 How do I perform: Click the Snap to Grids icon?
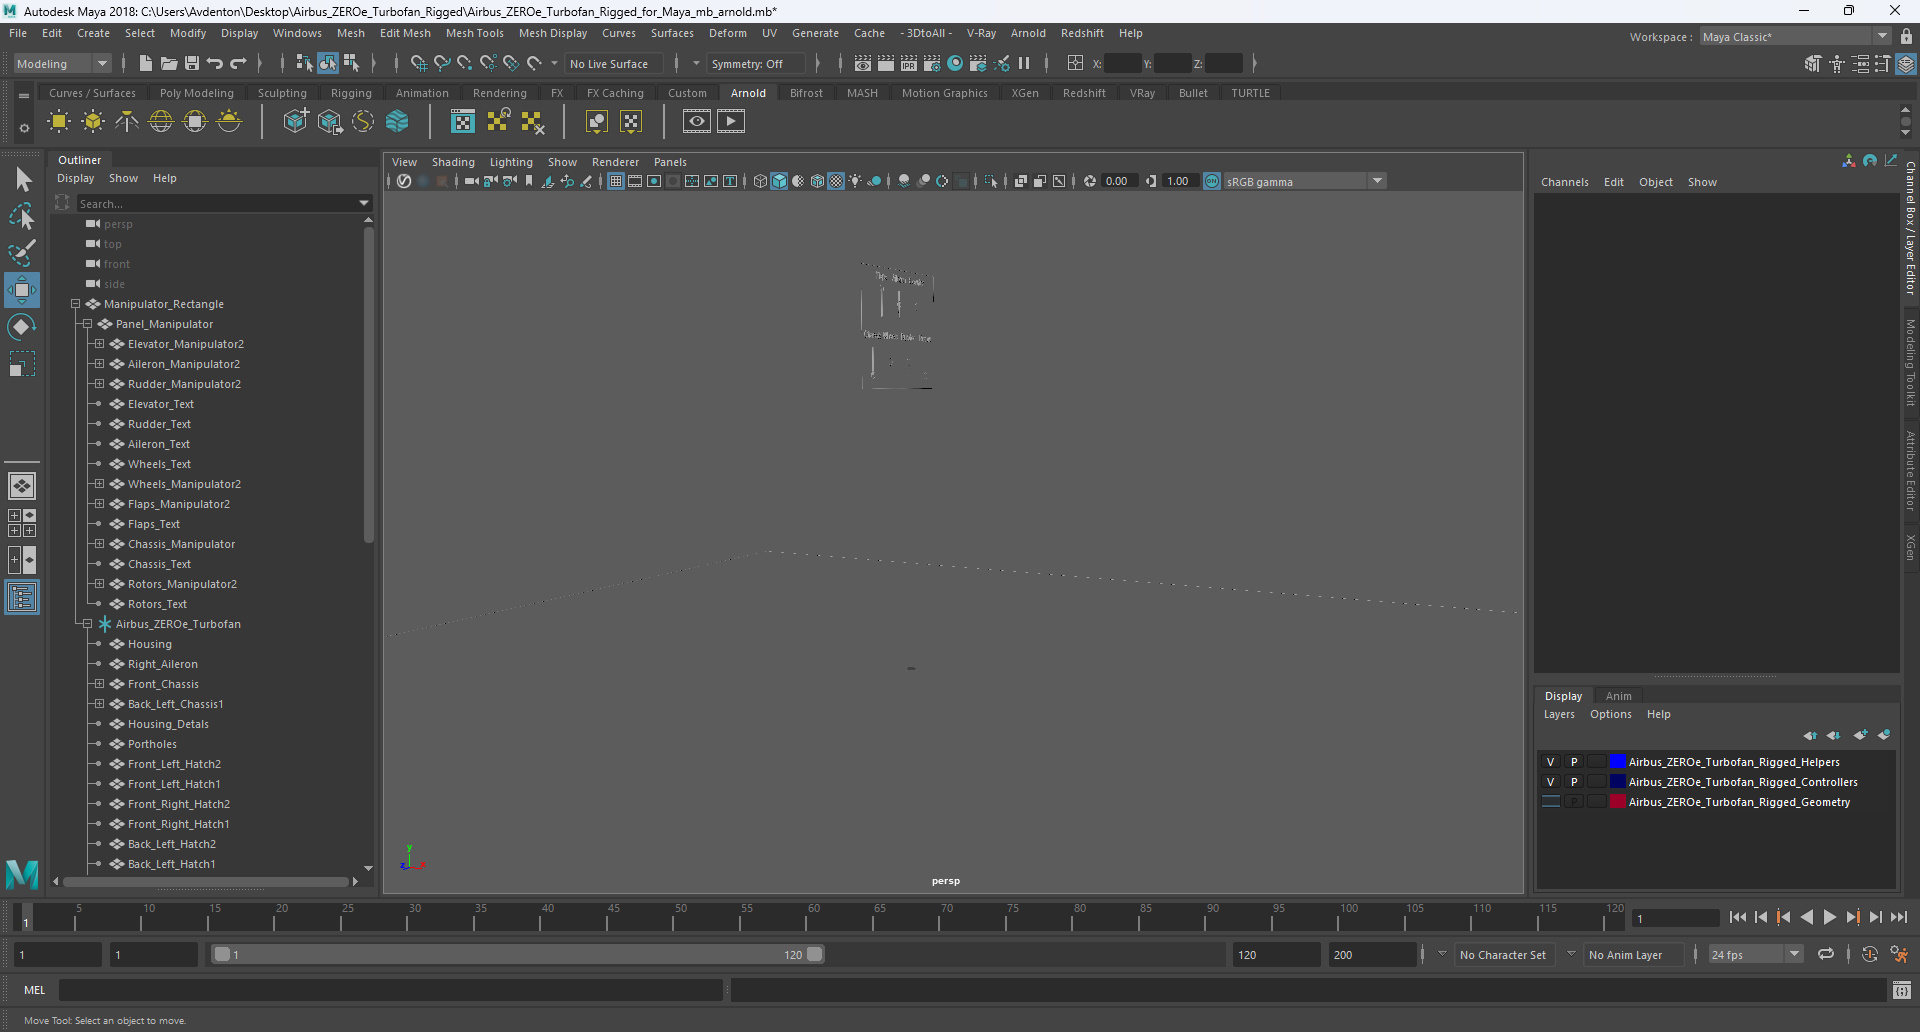coord(419,63)
